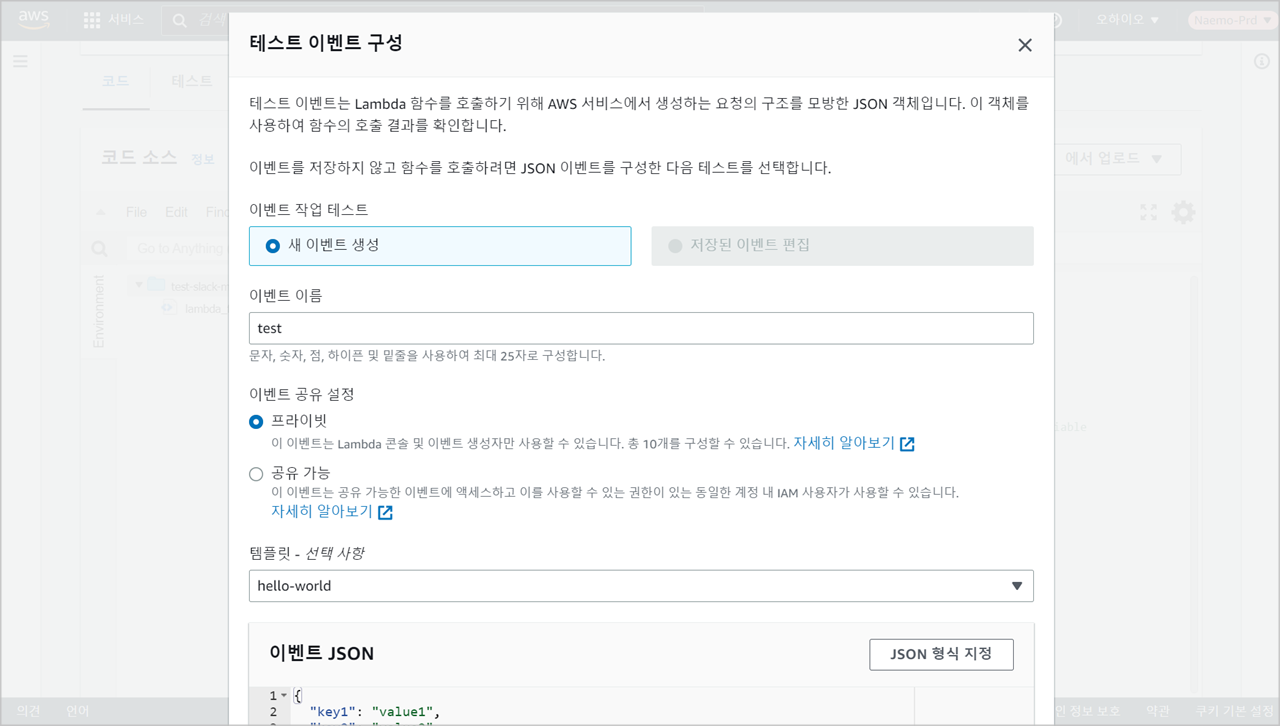1280x726 pixels.
Task: Open the upload from dropdown button
Action: click(x=1117, y=159)
